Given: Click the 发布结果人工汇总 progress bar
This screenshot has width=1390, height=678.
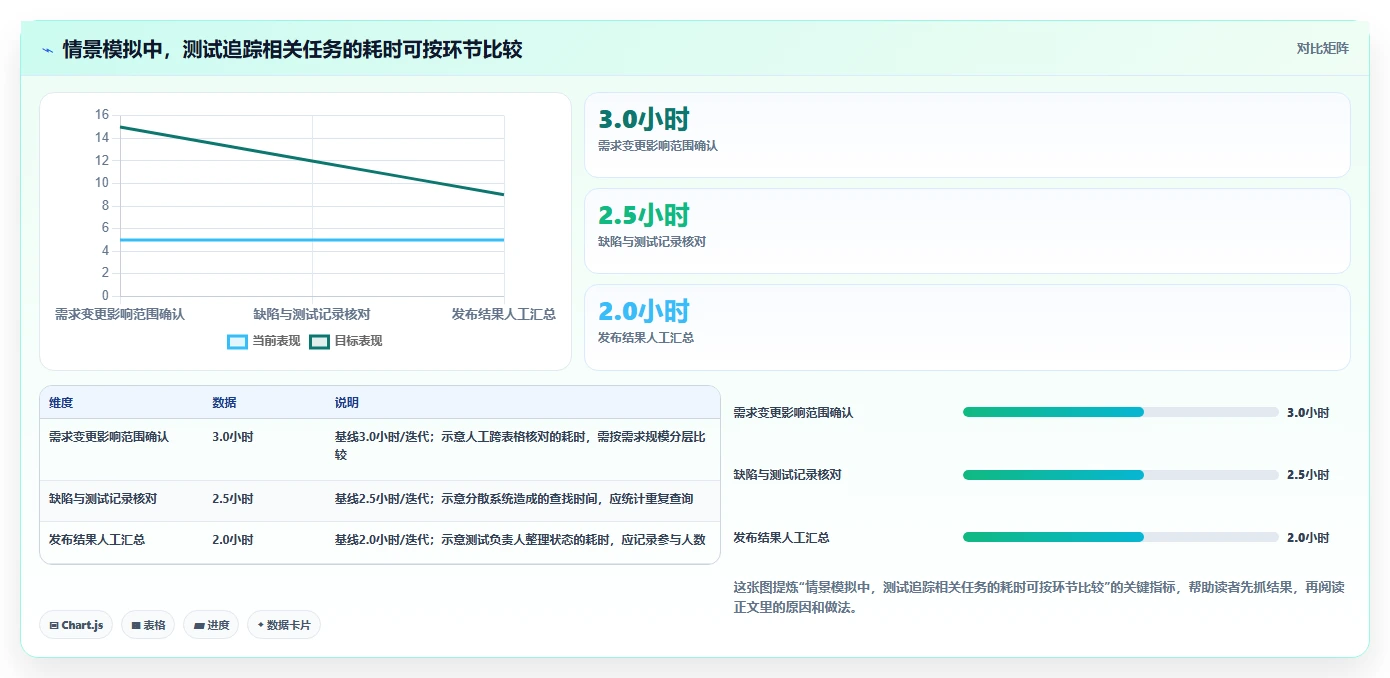Looking at the screenshot, I should pos(1120,537).
